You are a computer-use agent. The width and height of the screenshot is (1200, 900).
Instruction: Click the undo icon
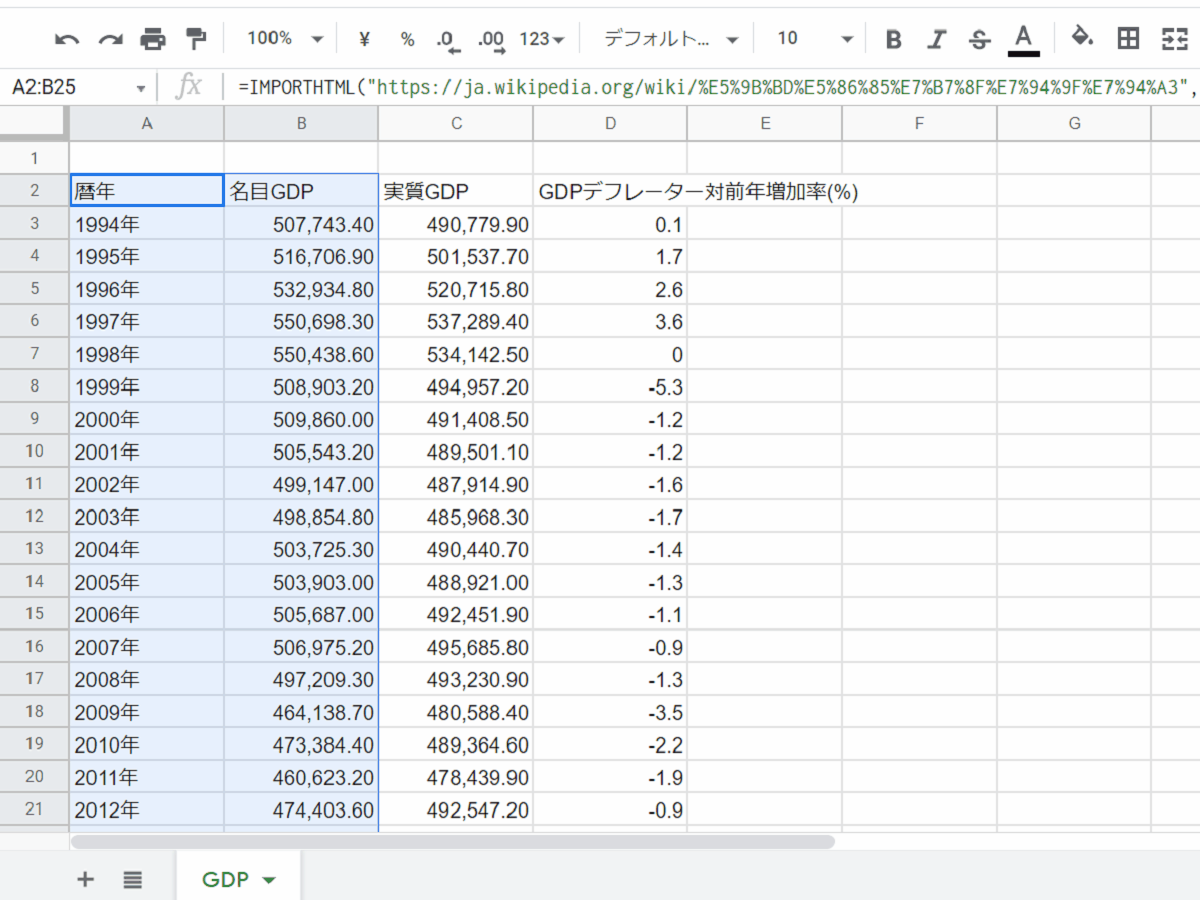pos(67,39)
